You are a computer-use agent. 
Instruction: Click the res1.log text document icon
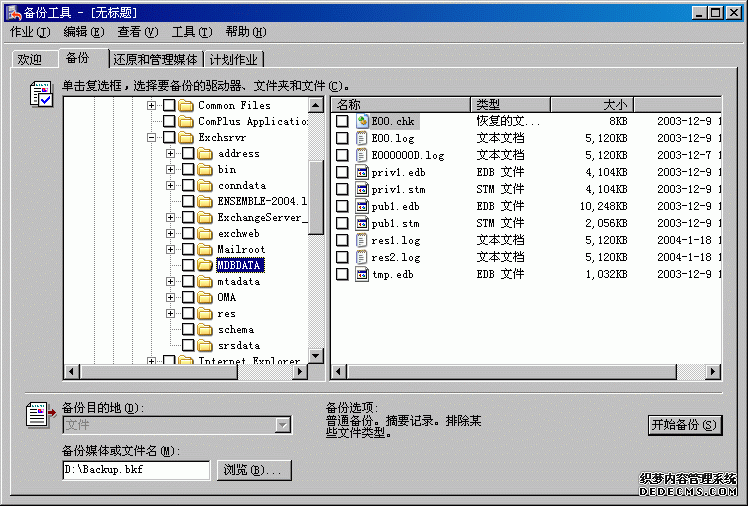coord(362,240)
